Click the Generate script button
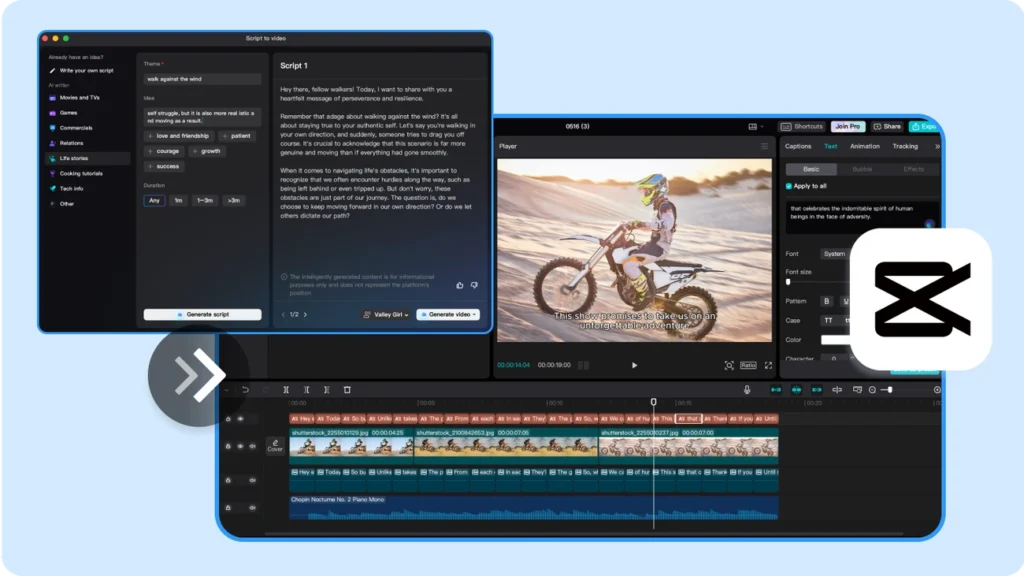 click(202, 314)
